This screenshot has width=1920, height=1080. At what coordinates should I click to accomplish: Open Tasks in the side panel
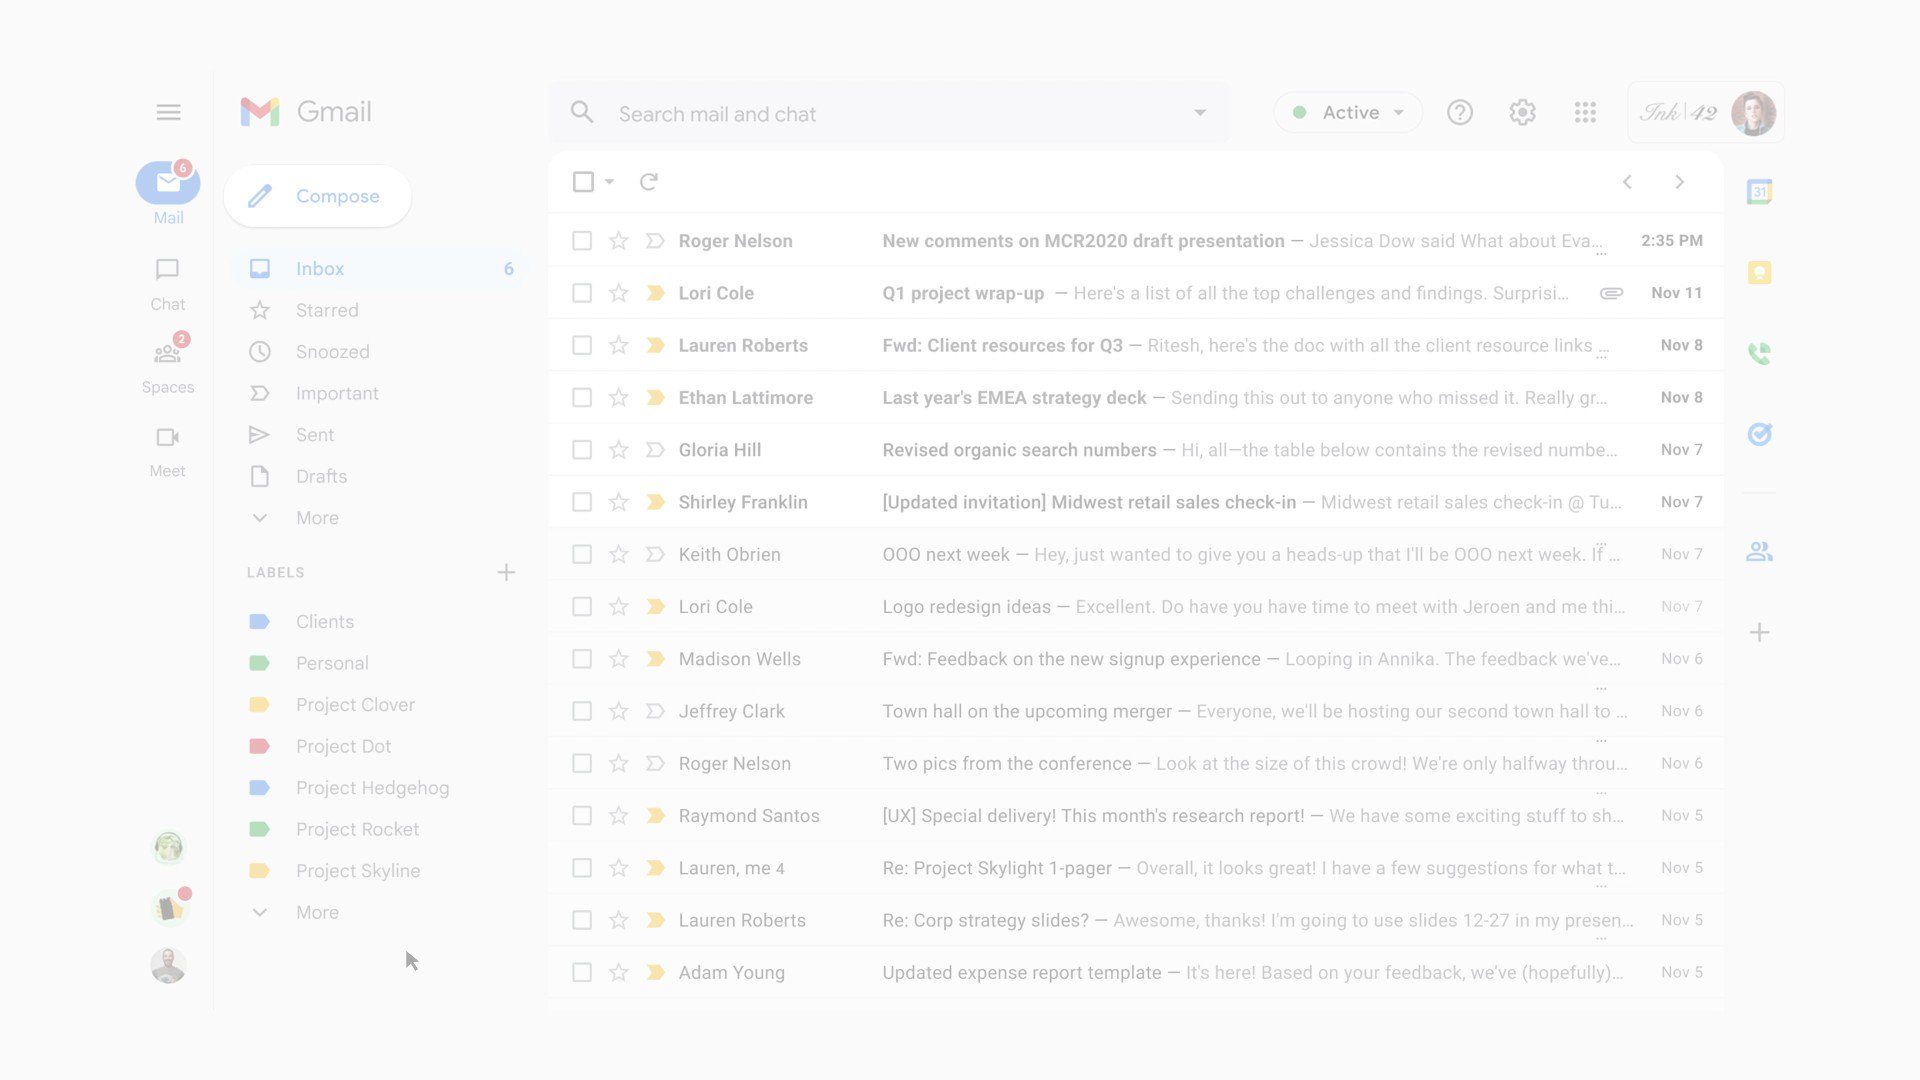click(1759, 434)
